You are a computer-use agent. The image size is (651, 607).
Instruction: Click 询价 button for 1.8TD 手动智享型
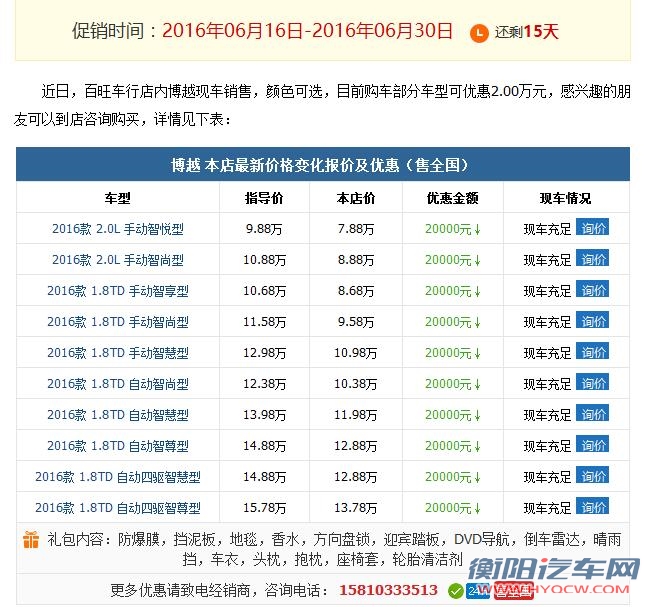click(592, 290)
